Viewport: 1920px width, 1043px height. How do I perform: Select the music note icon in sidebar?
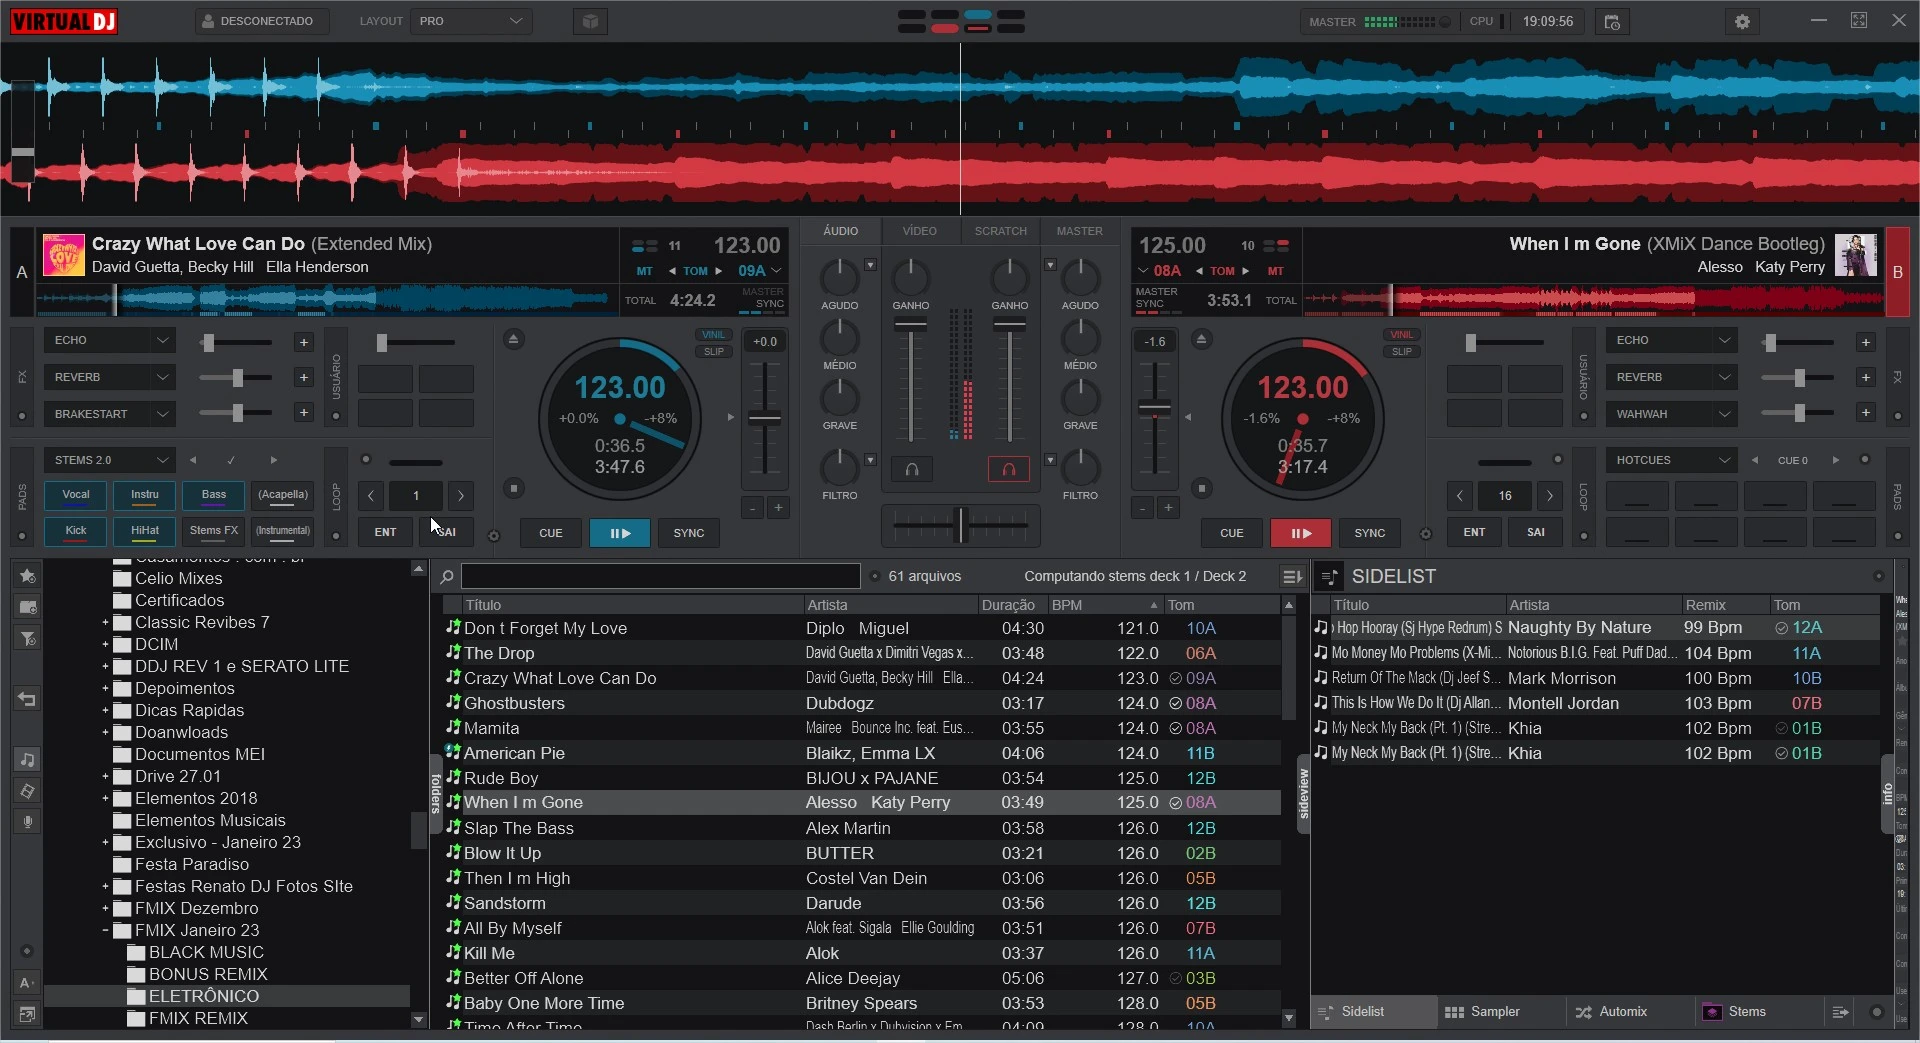(x=27, y=760)
